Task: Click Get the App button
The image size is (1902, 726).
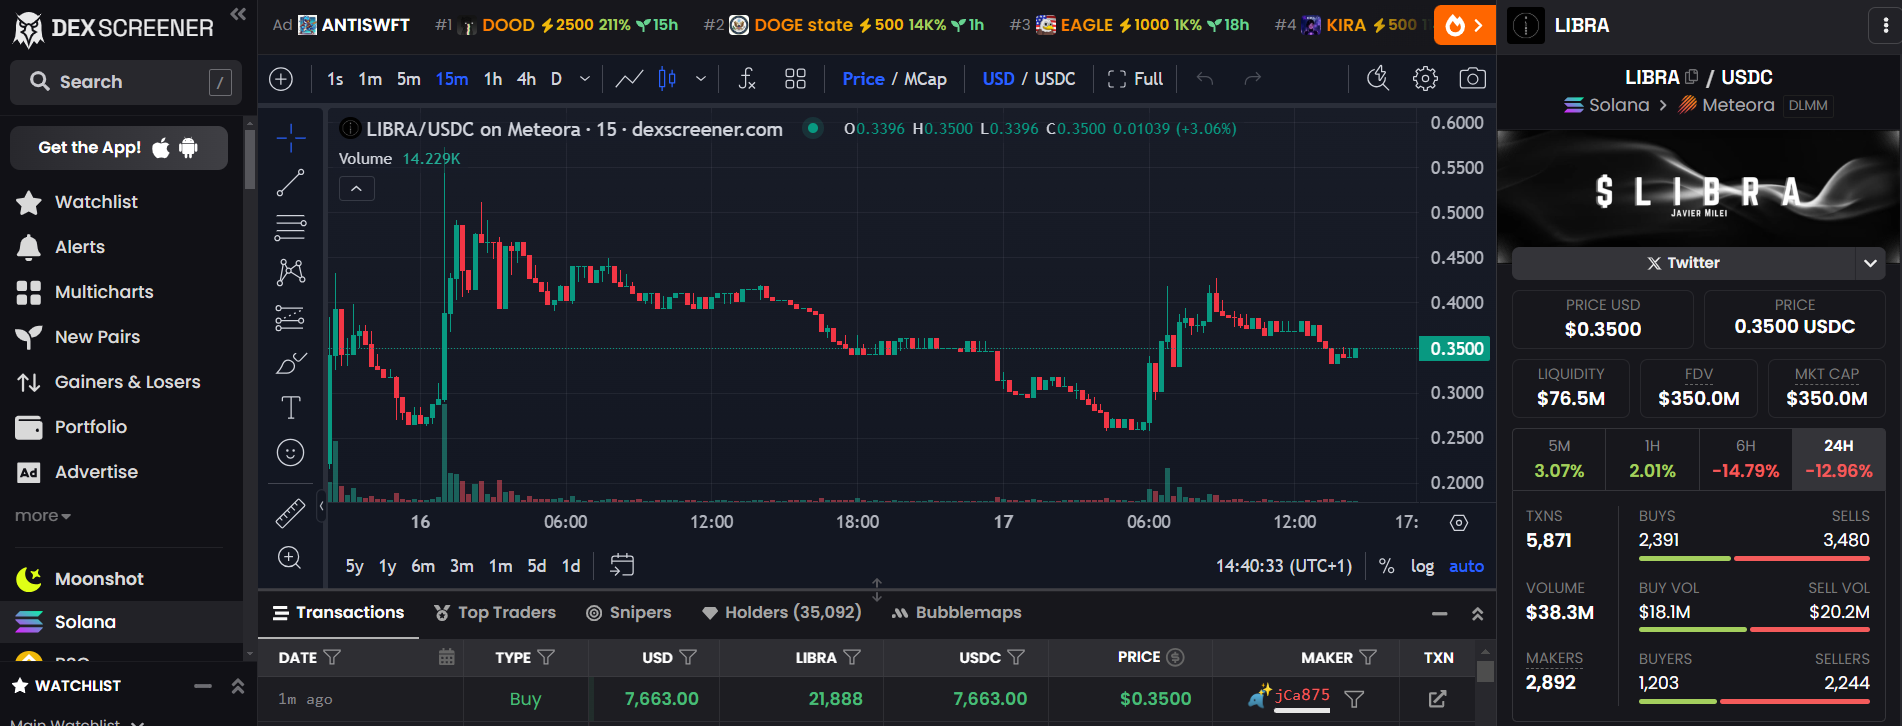Action: (x=119, y=148)
